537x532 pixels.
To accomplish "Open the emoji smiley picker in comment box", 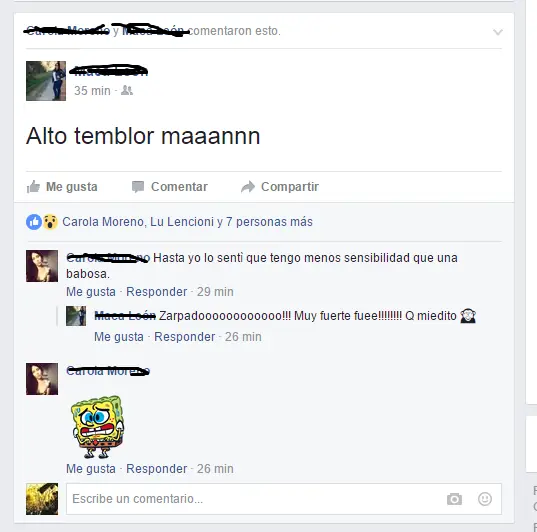I will coord(485,499).
